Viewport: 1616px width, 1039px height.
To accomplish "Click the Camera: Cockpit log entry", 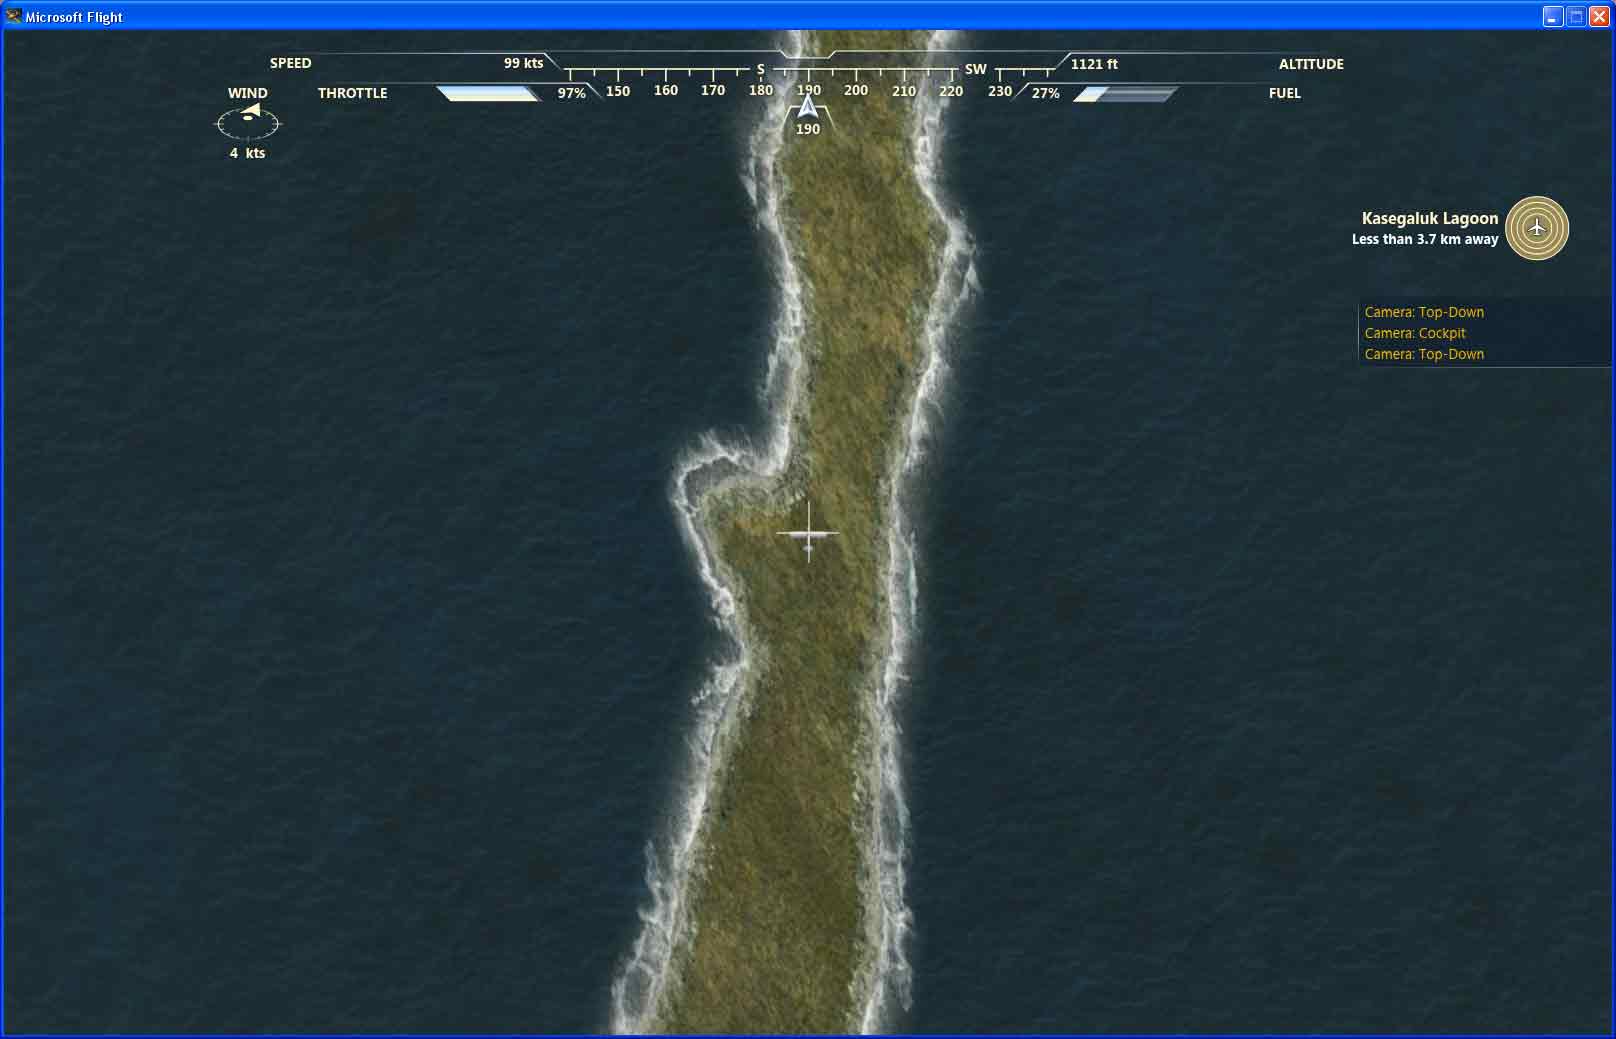I will [1415, 333].
